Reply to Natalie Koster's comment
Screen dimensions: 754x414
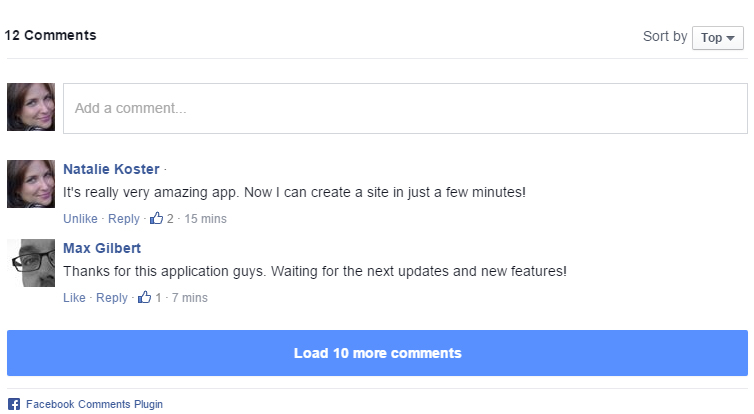coord(124,219)
